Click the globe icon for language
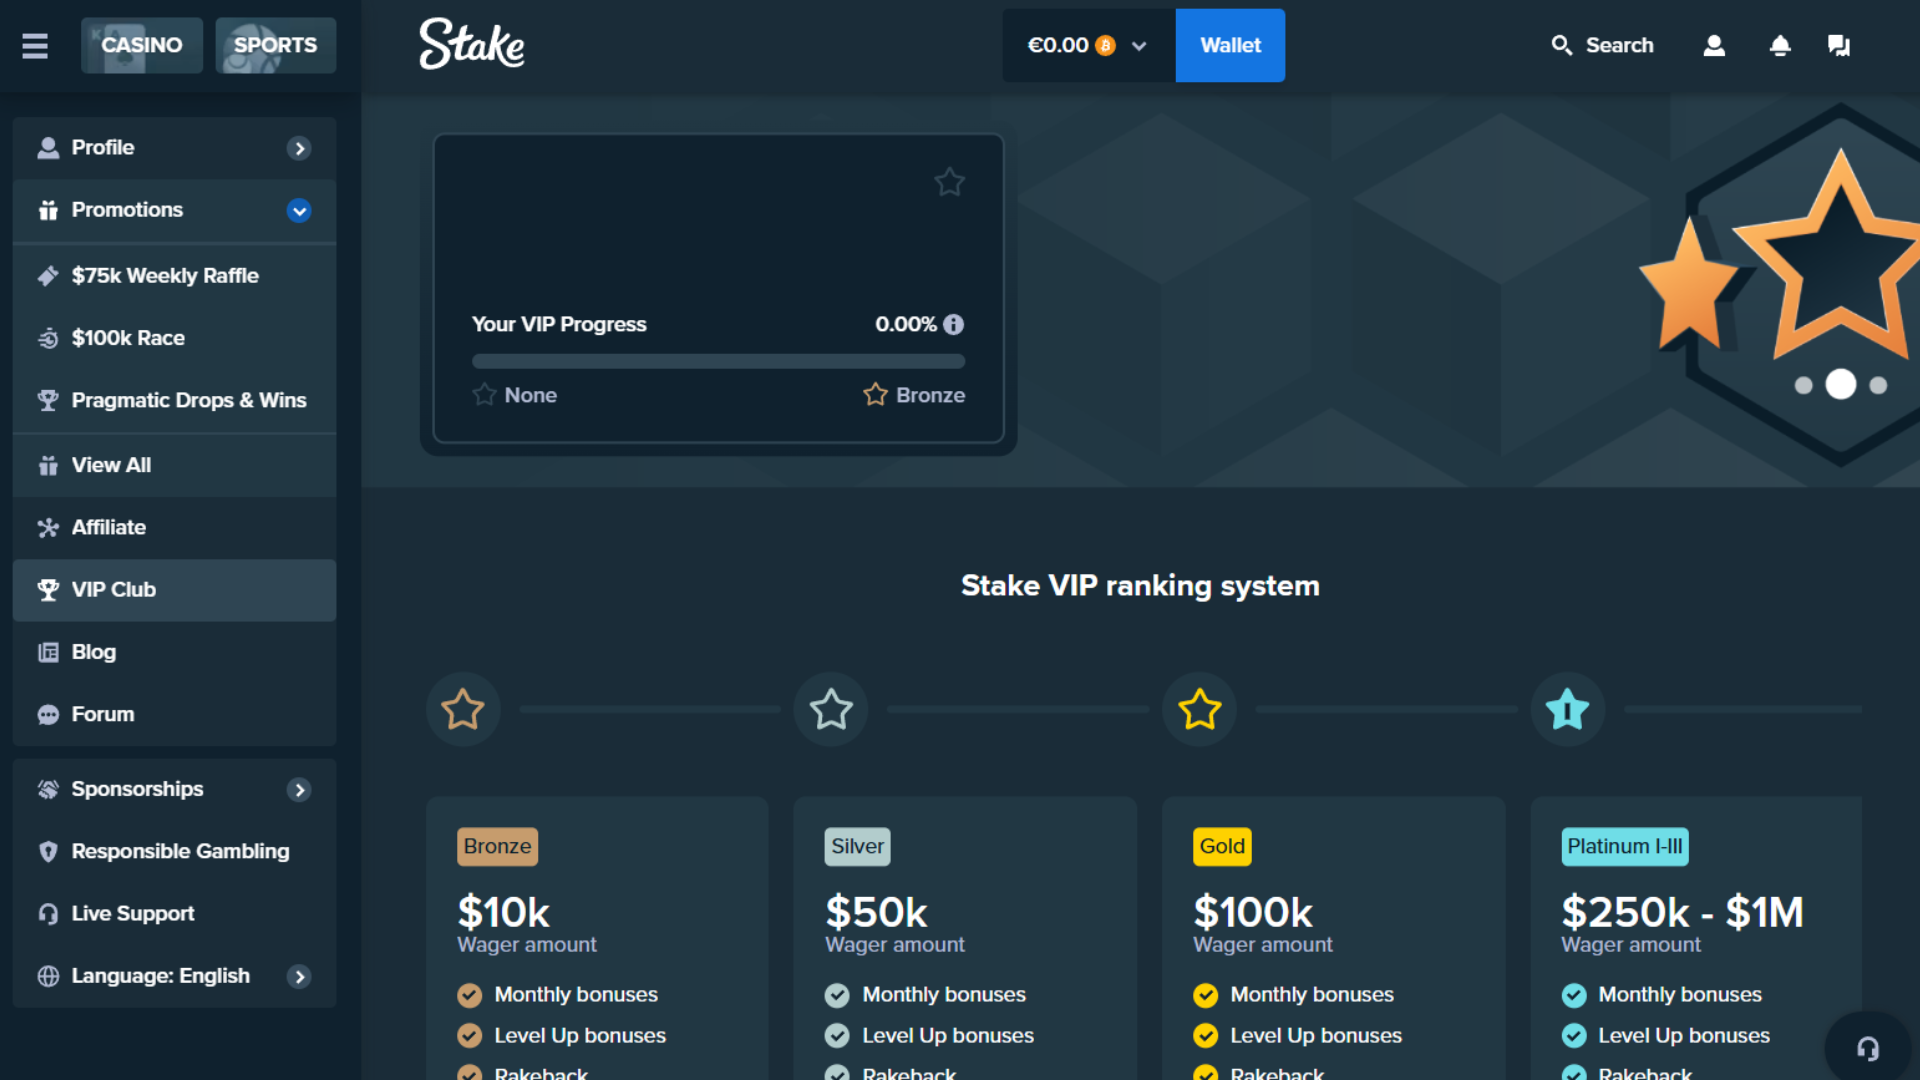Viewport: 1920px width, 1080px height. point(48,976)
